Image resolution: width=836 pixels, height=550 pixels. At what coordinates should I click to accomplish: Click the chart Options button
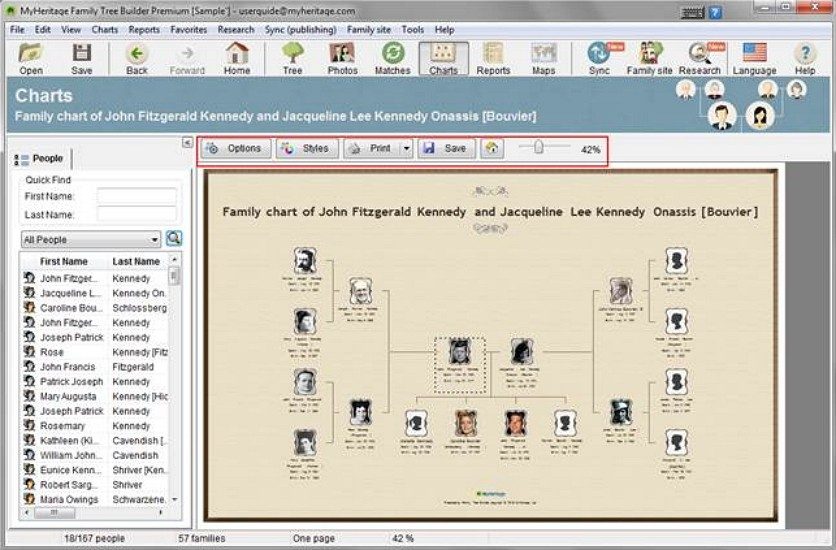[x=236, y=149]
